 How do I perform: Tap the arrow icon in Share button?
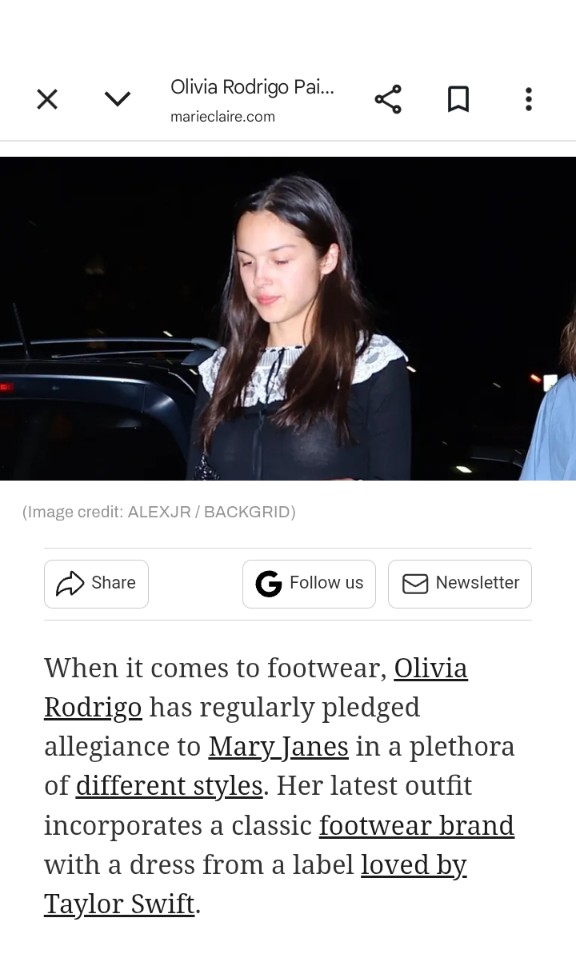[x=70, y=583]
